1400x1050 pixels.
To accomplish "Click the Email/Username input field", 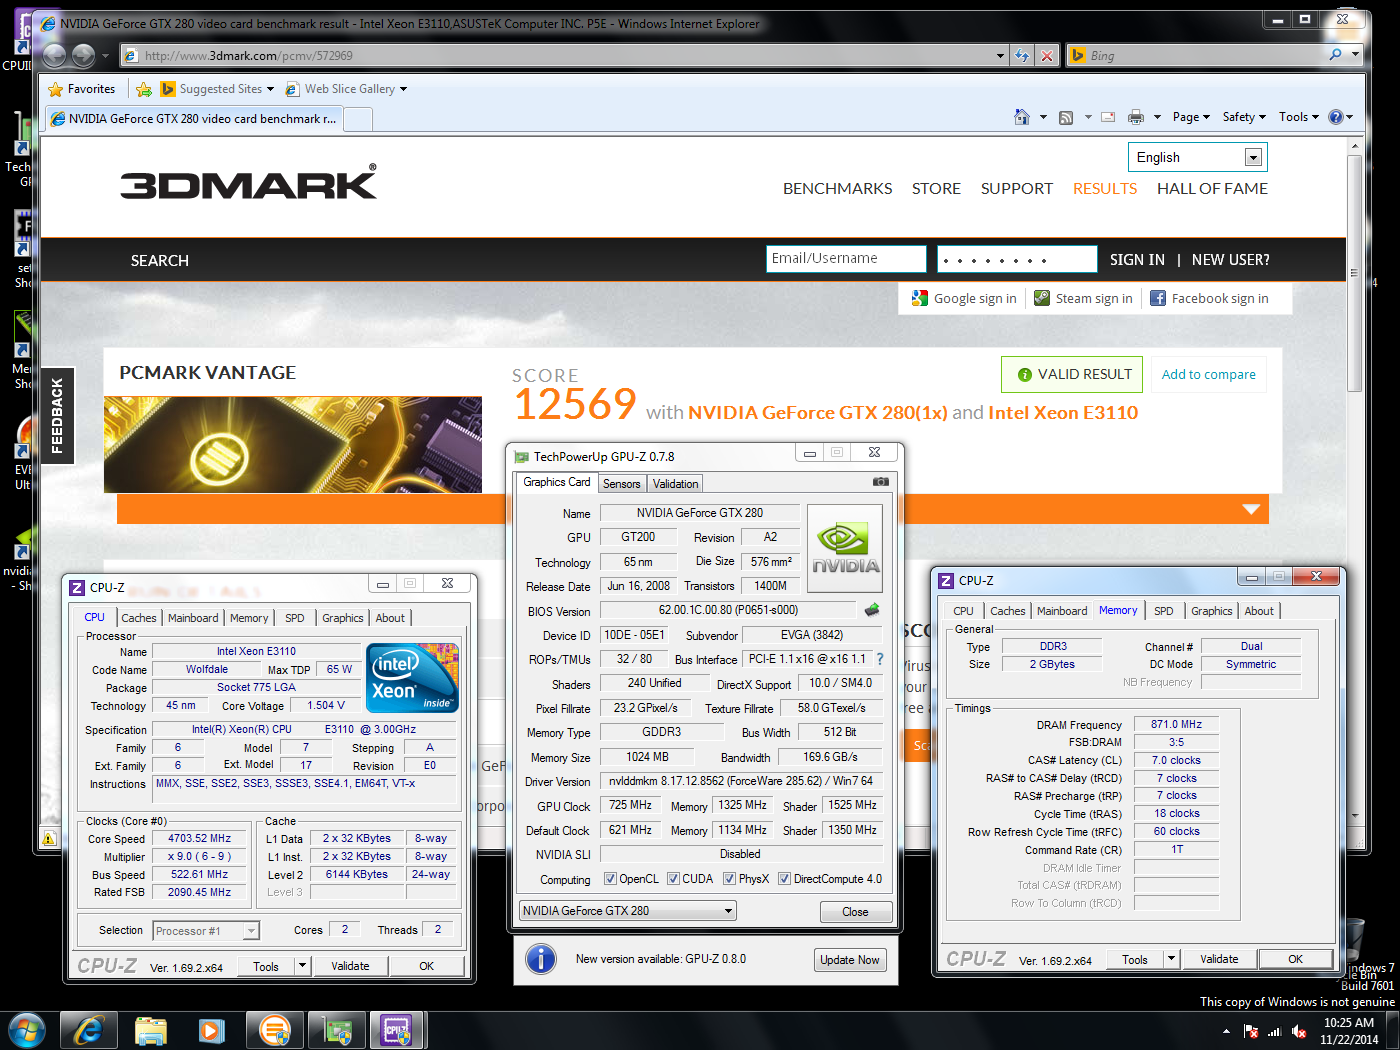I will click(846, 259).
